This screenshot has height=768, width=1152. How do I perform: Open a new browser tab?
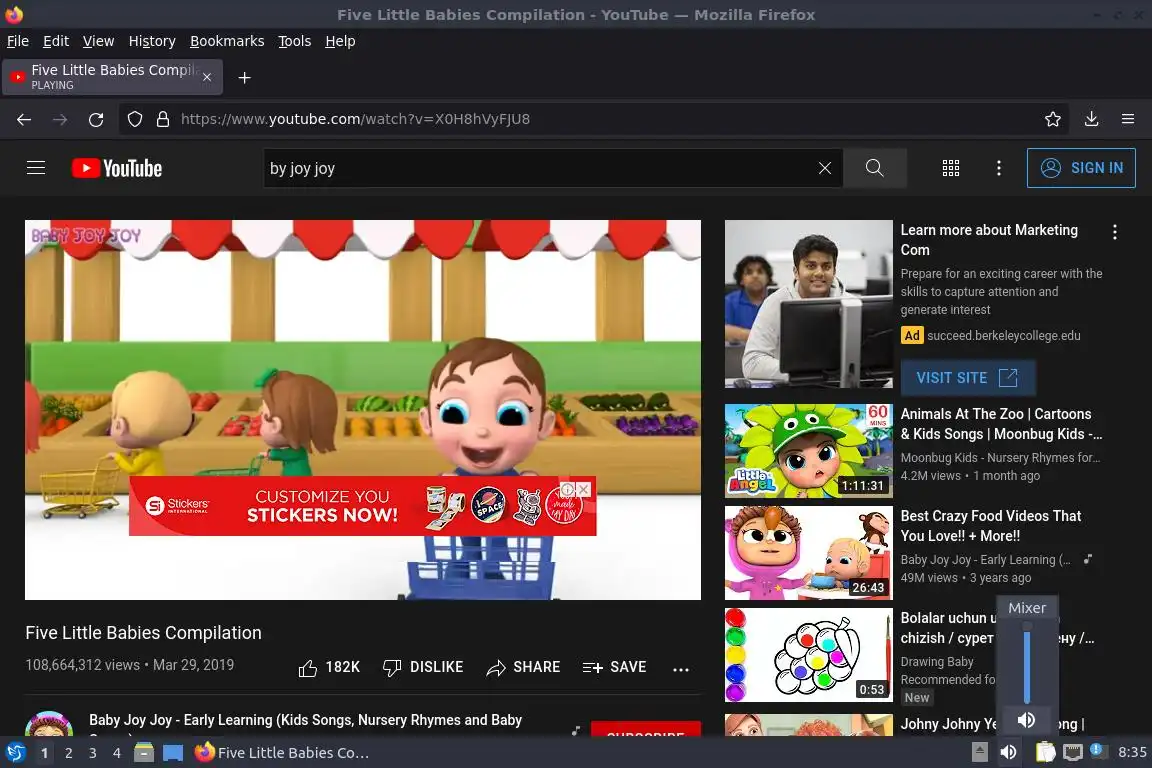(245, 78)
